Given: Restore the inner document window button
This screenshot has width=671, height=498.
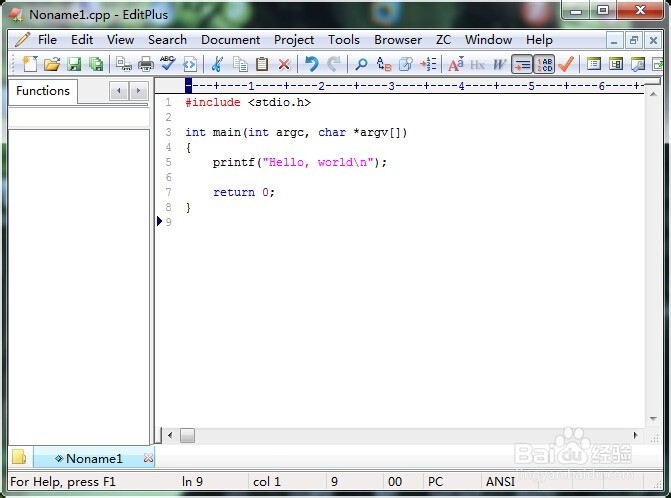Looking at the screenshot, I should (634, 41).
